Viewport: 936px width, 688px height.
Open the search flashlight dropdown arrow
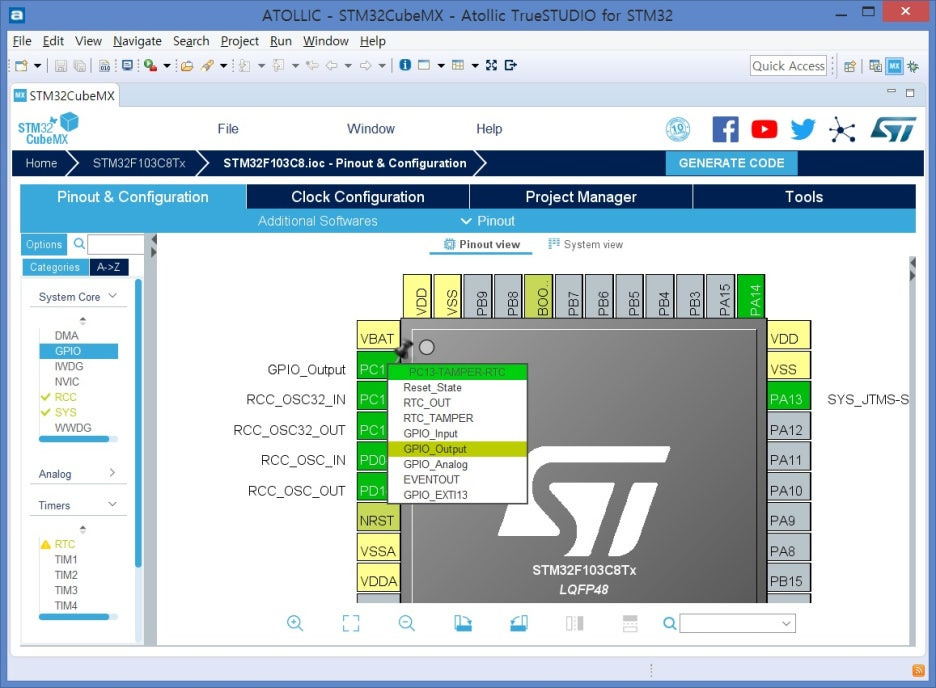tap(223, 66)
